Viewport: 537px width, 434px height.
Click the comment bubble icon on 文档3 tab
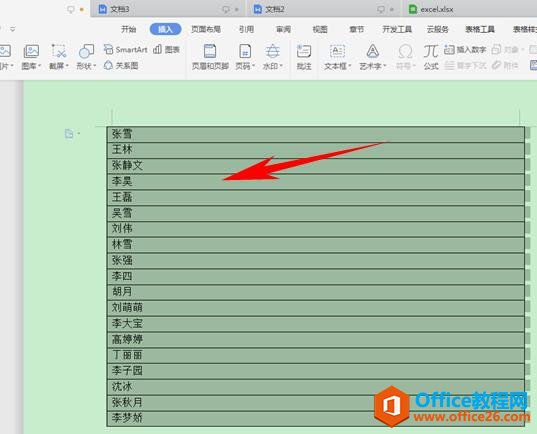pos(226,10)
